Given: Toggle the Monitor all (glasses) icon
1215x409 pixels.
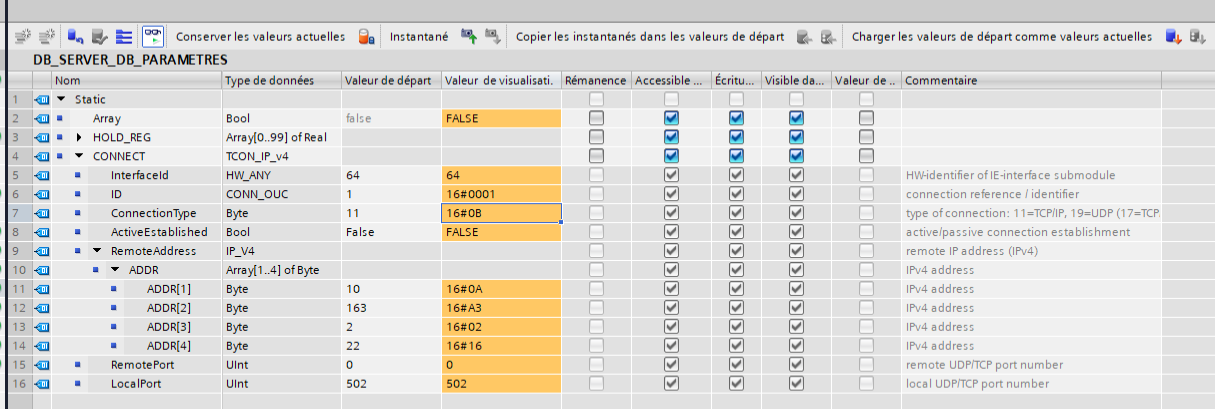Looking at the screenshot, I should click(152, 37).
